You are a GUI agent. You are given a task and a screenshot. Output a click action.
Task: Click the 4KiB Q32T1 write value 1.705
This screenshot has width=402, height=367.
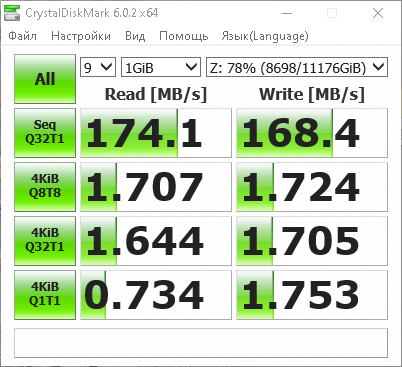[312, 241]
